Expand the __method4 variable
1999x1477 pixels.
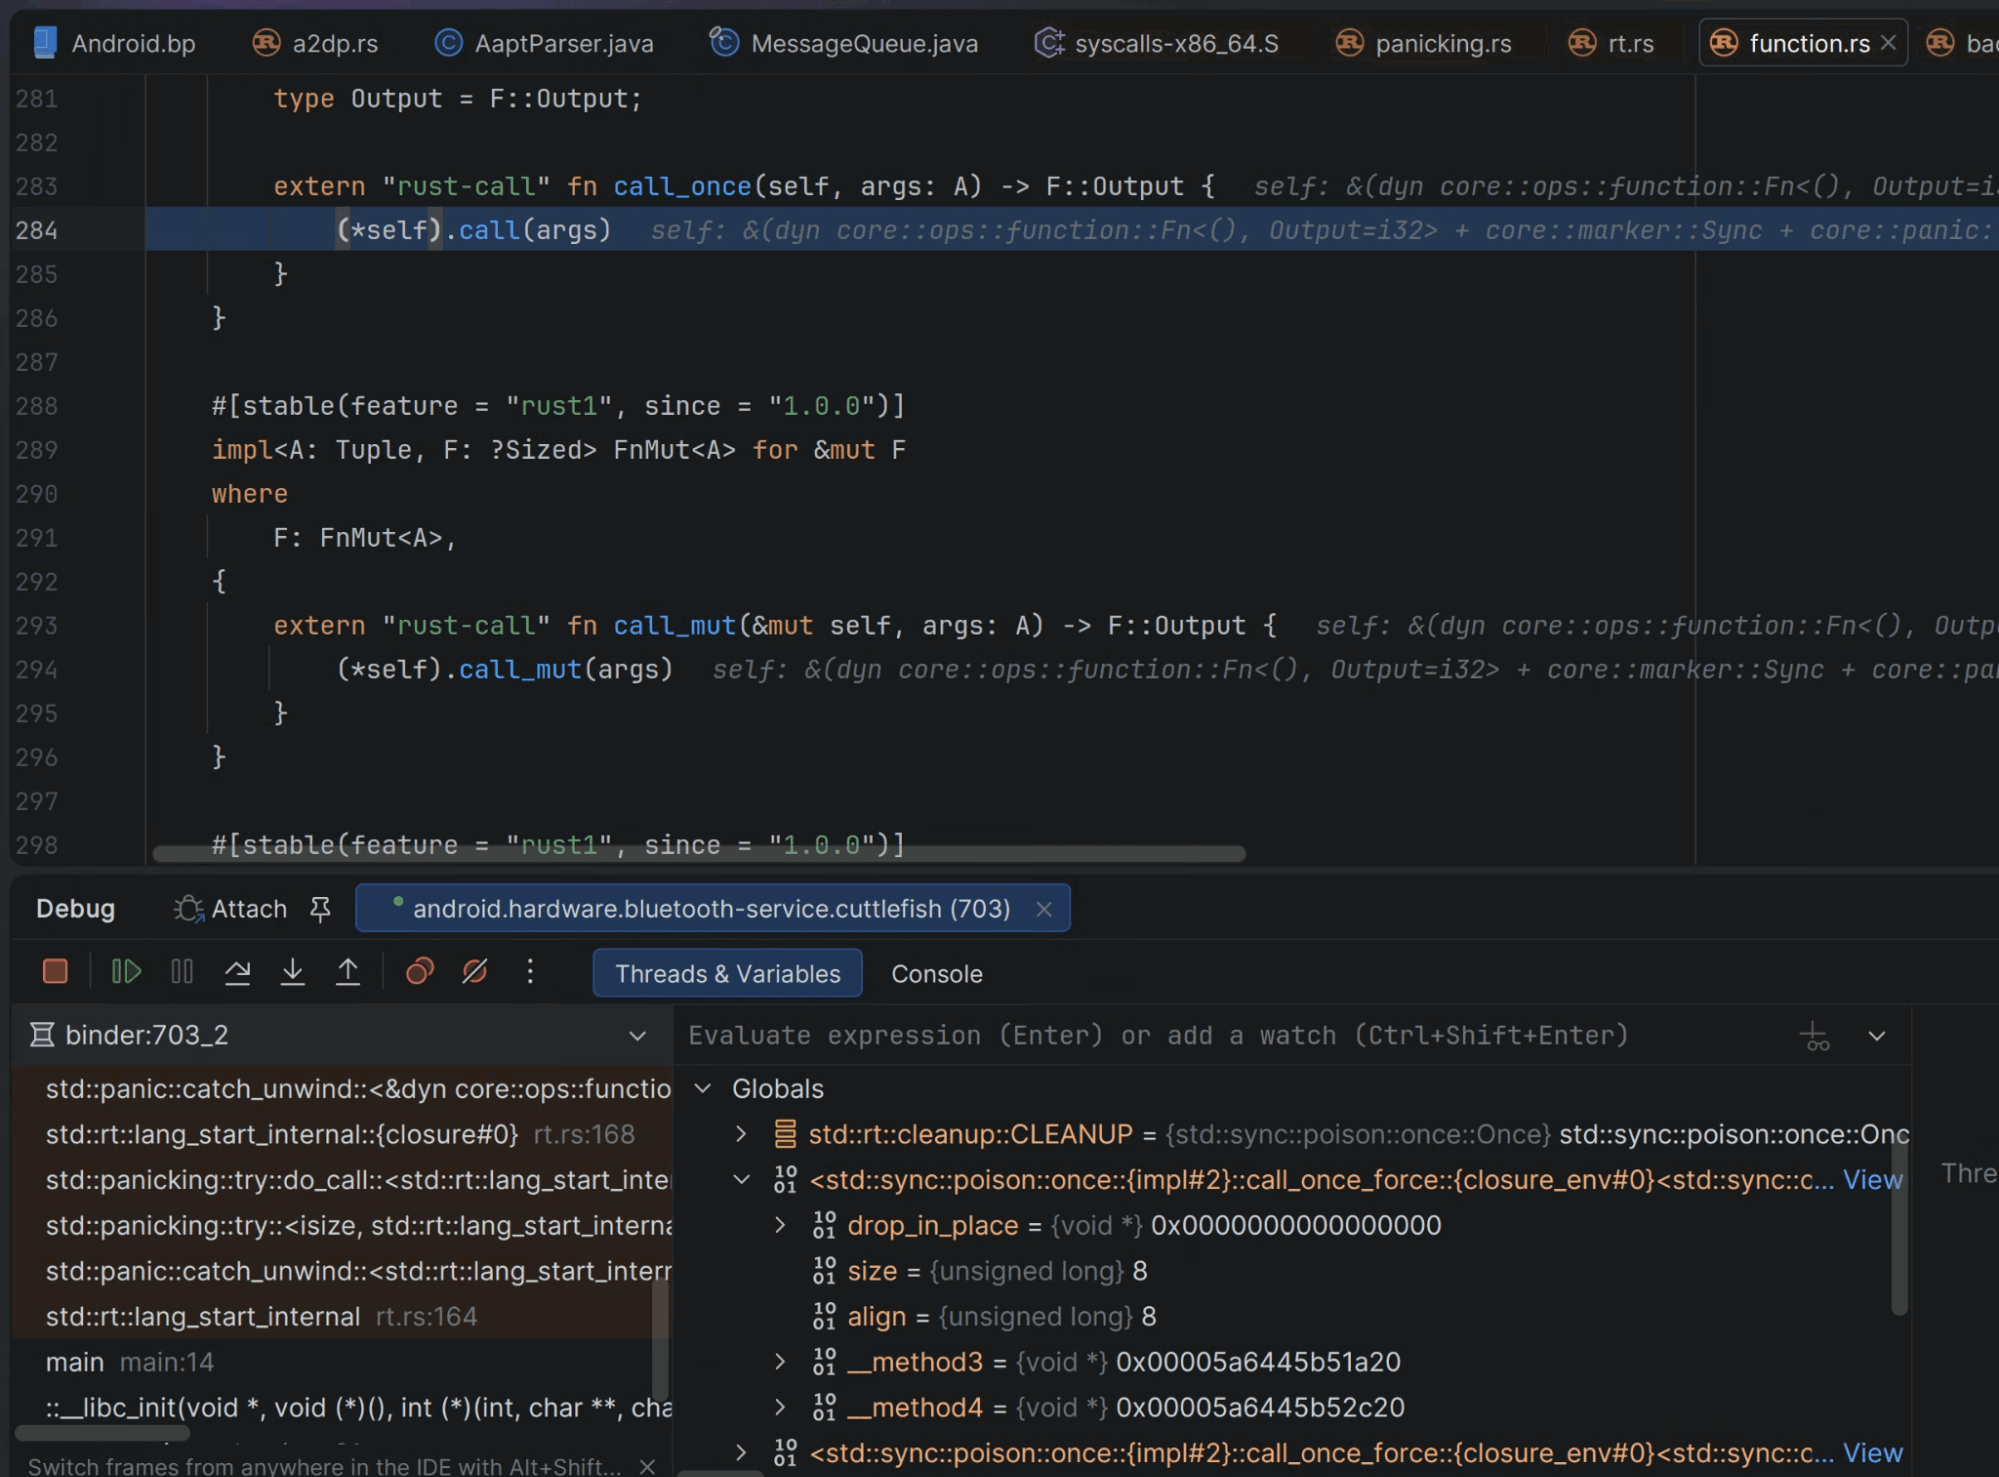pos(780,1407)
